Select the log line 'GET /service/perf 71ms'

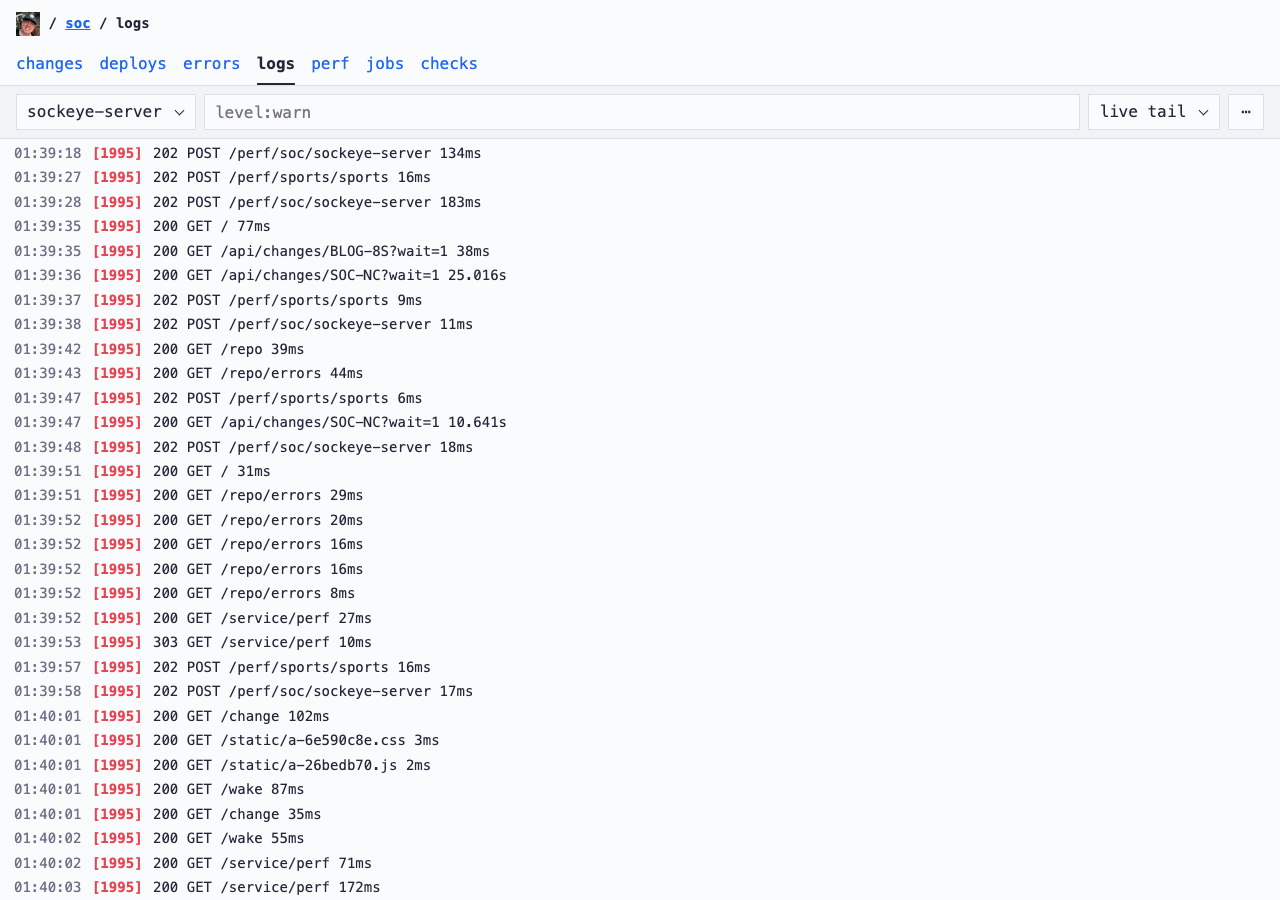(640, 863)
